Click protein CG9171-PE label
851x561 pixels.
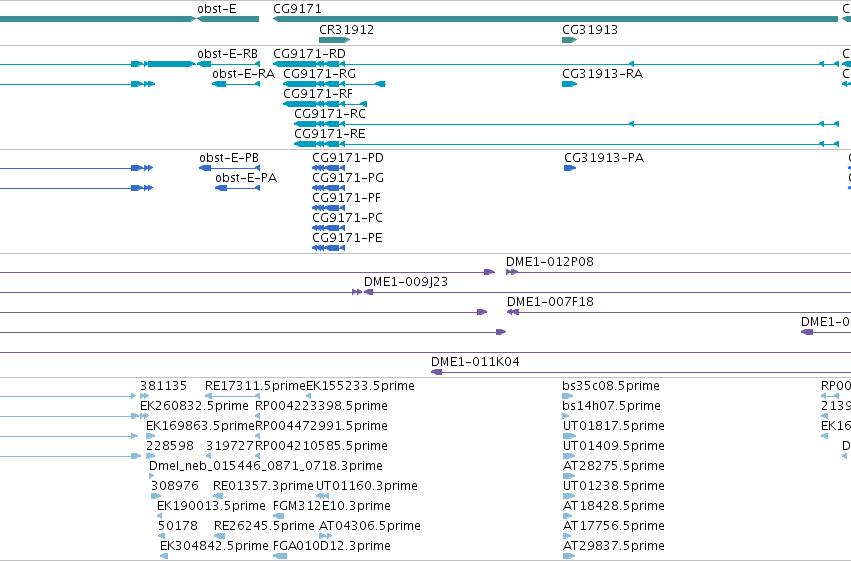pyautogui.click(x=347, y=238)
